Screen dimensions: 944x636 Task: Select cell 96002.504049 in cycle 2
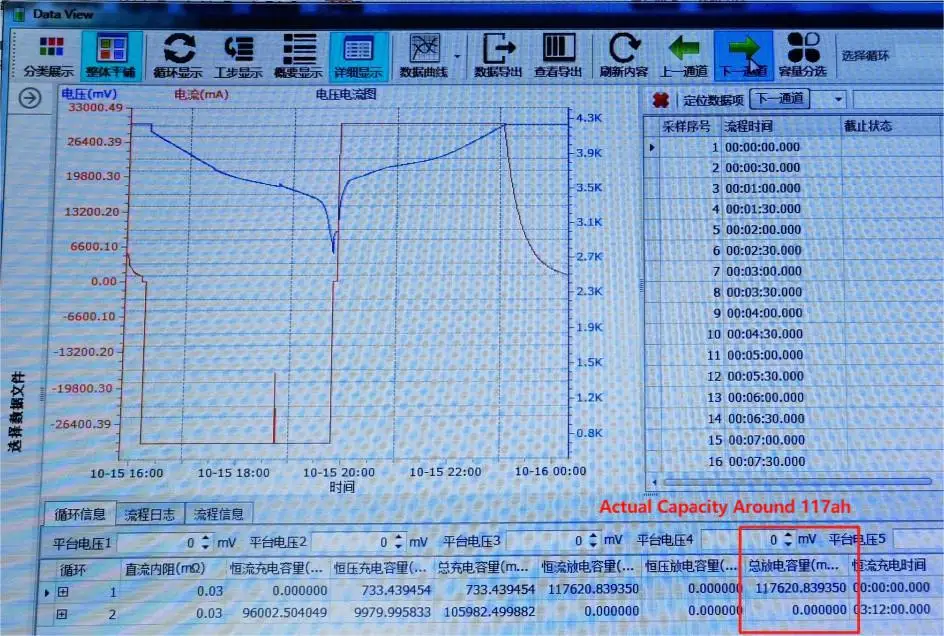(284, 613)
